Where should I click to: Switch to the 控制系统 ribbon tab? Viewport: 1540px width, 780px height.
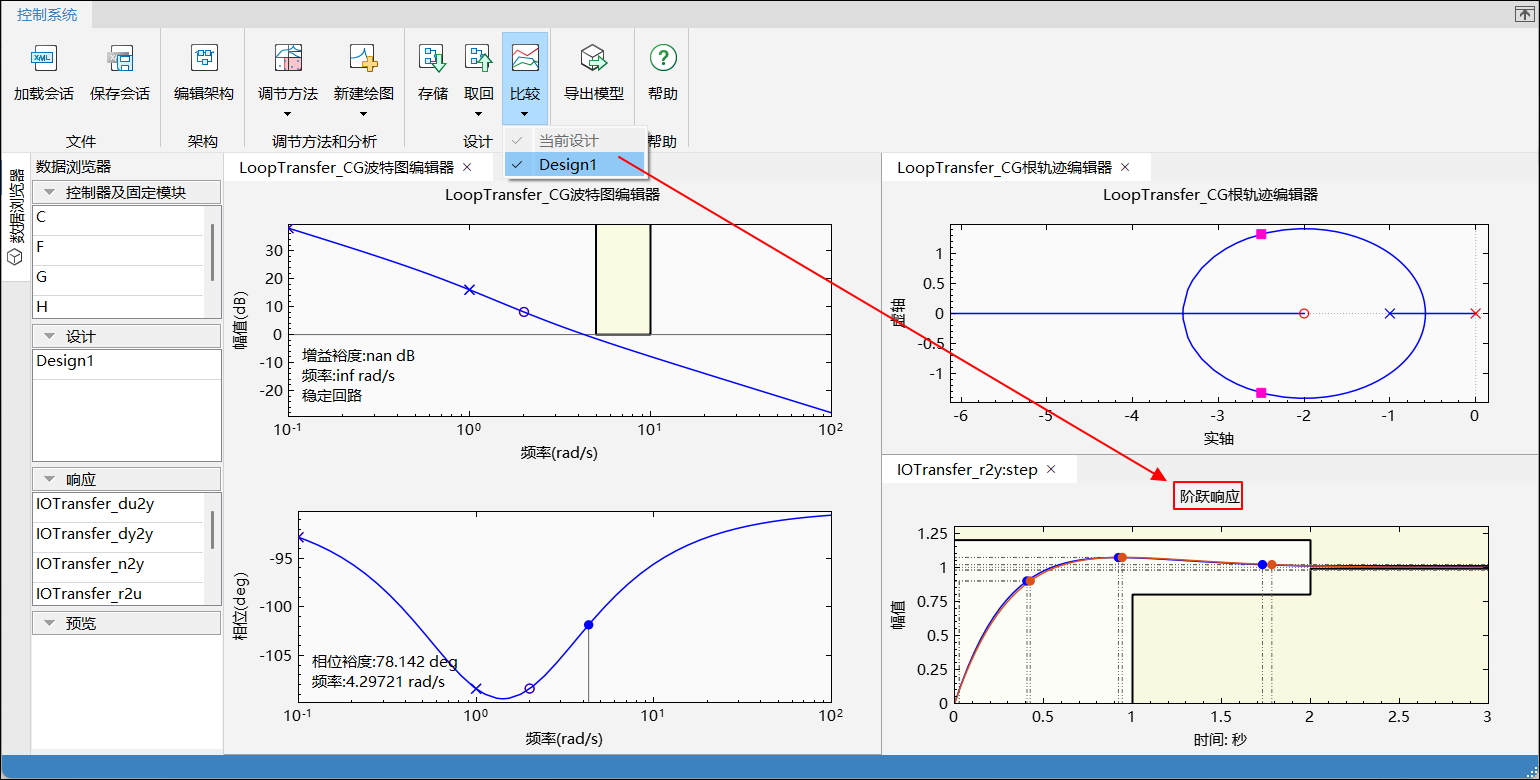47,15
